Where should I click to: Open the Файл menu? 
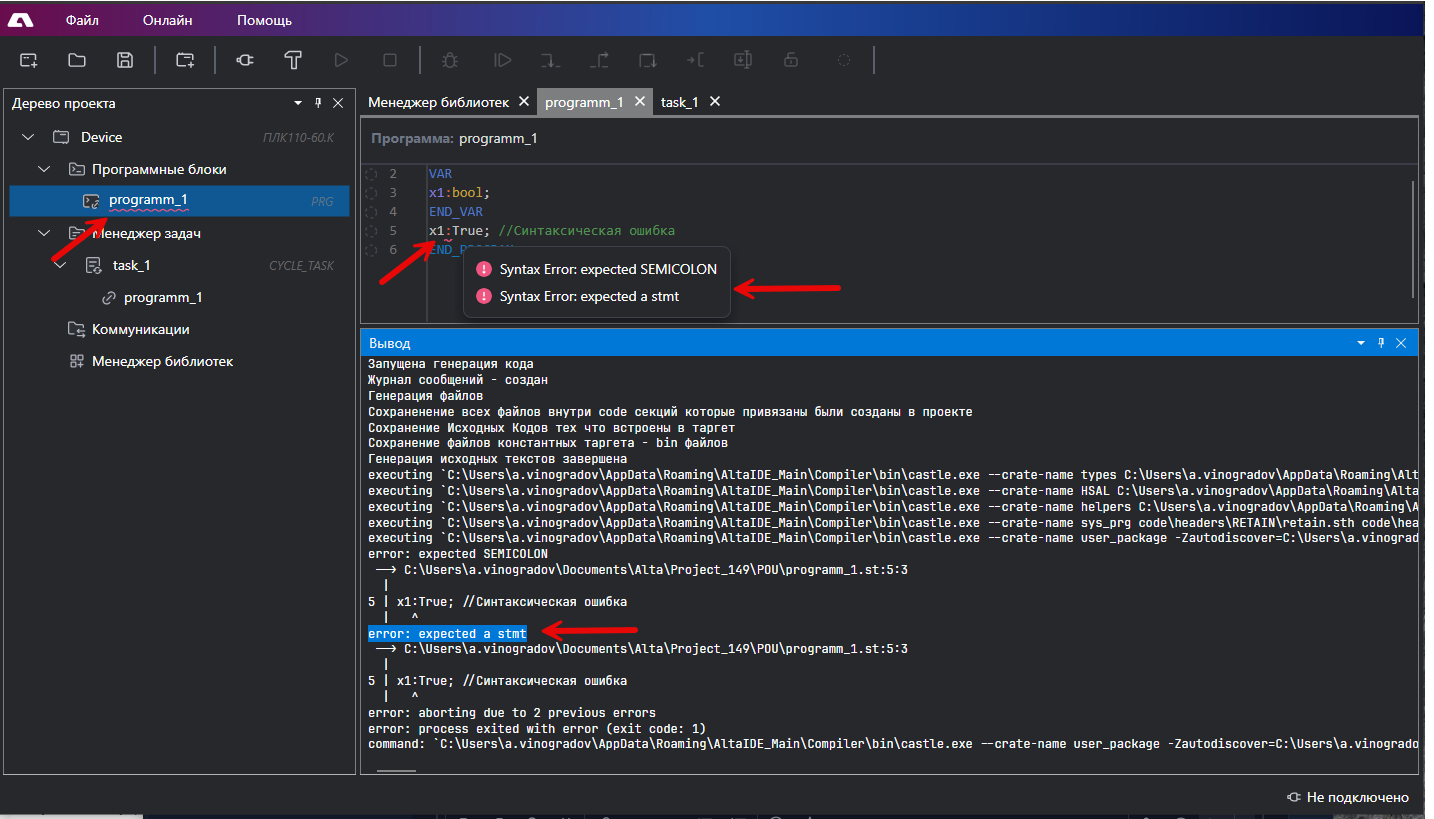(82, 20)
